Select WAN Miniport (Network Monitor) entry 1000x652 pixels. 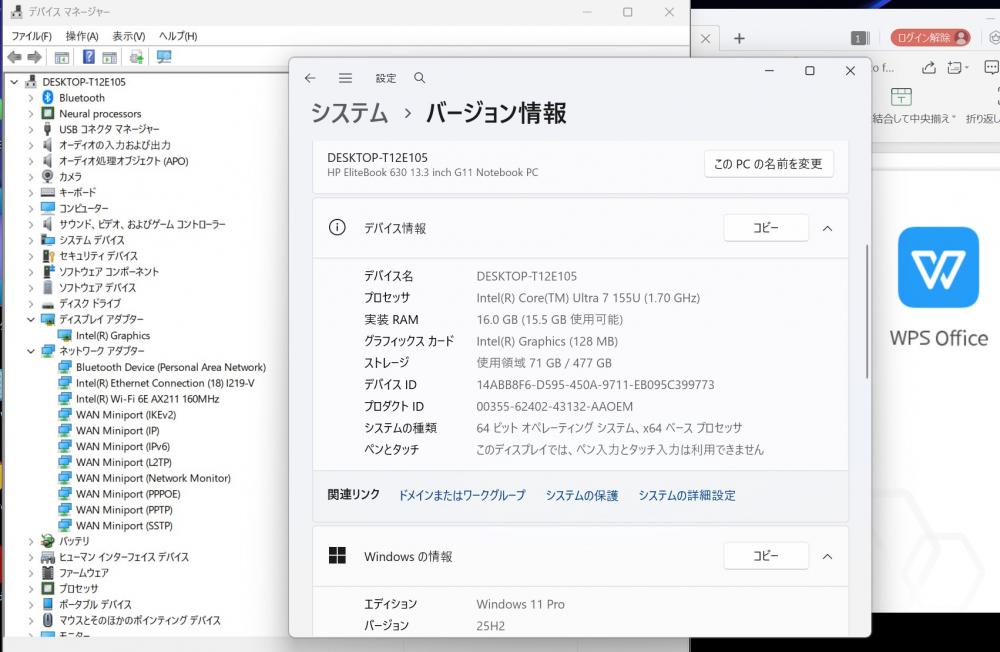point(153,478)
